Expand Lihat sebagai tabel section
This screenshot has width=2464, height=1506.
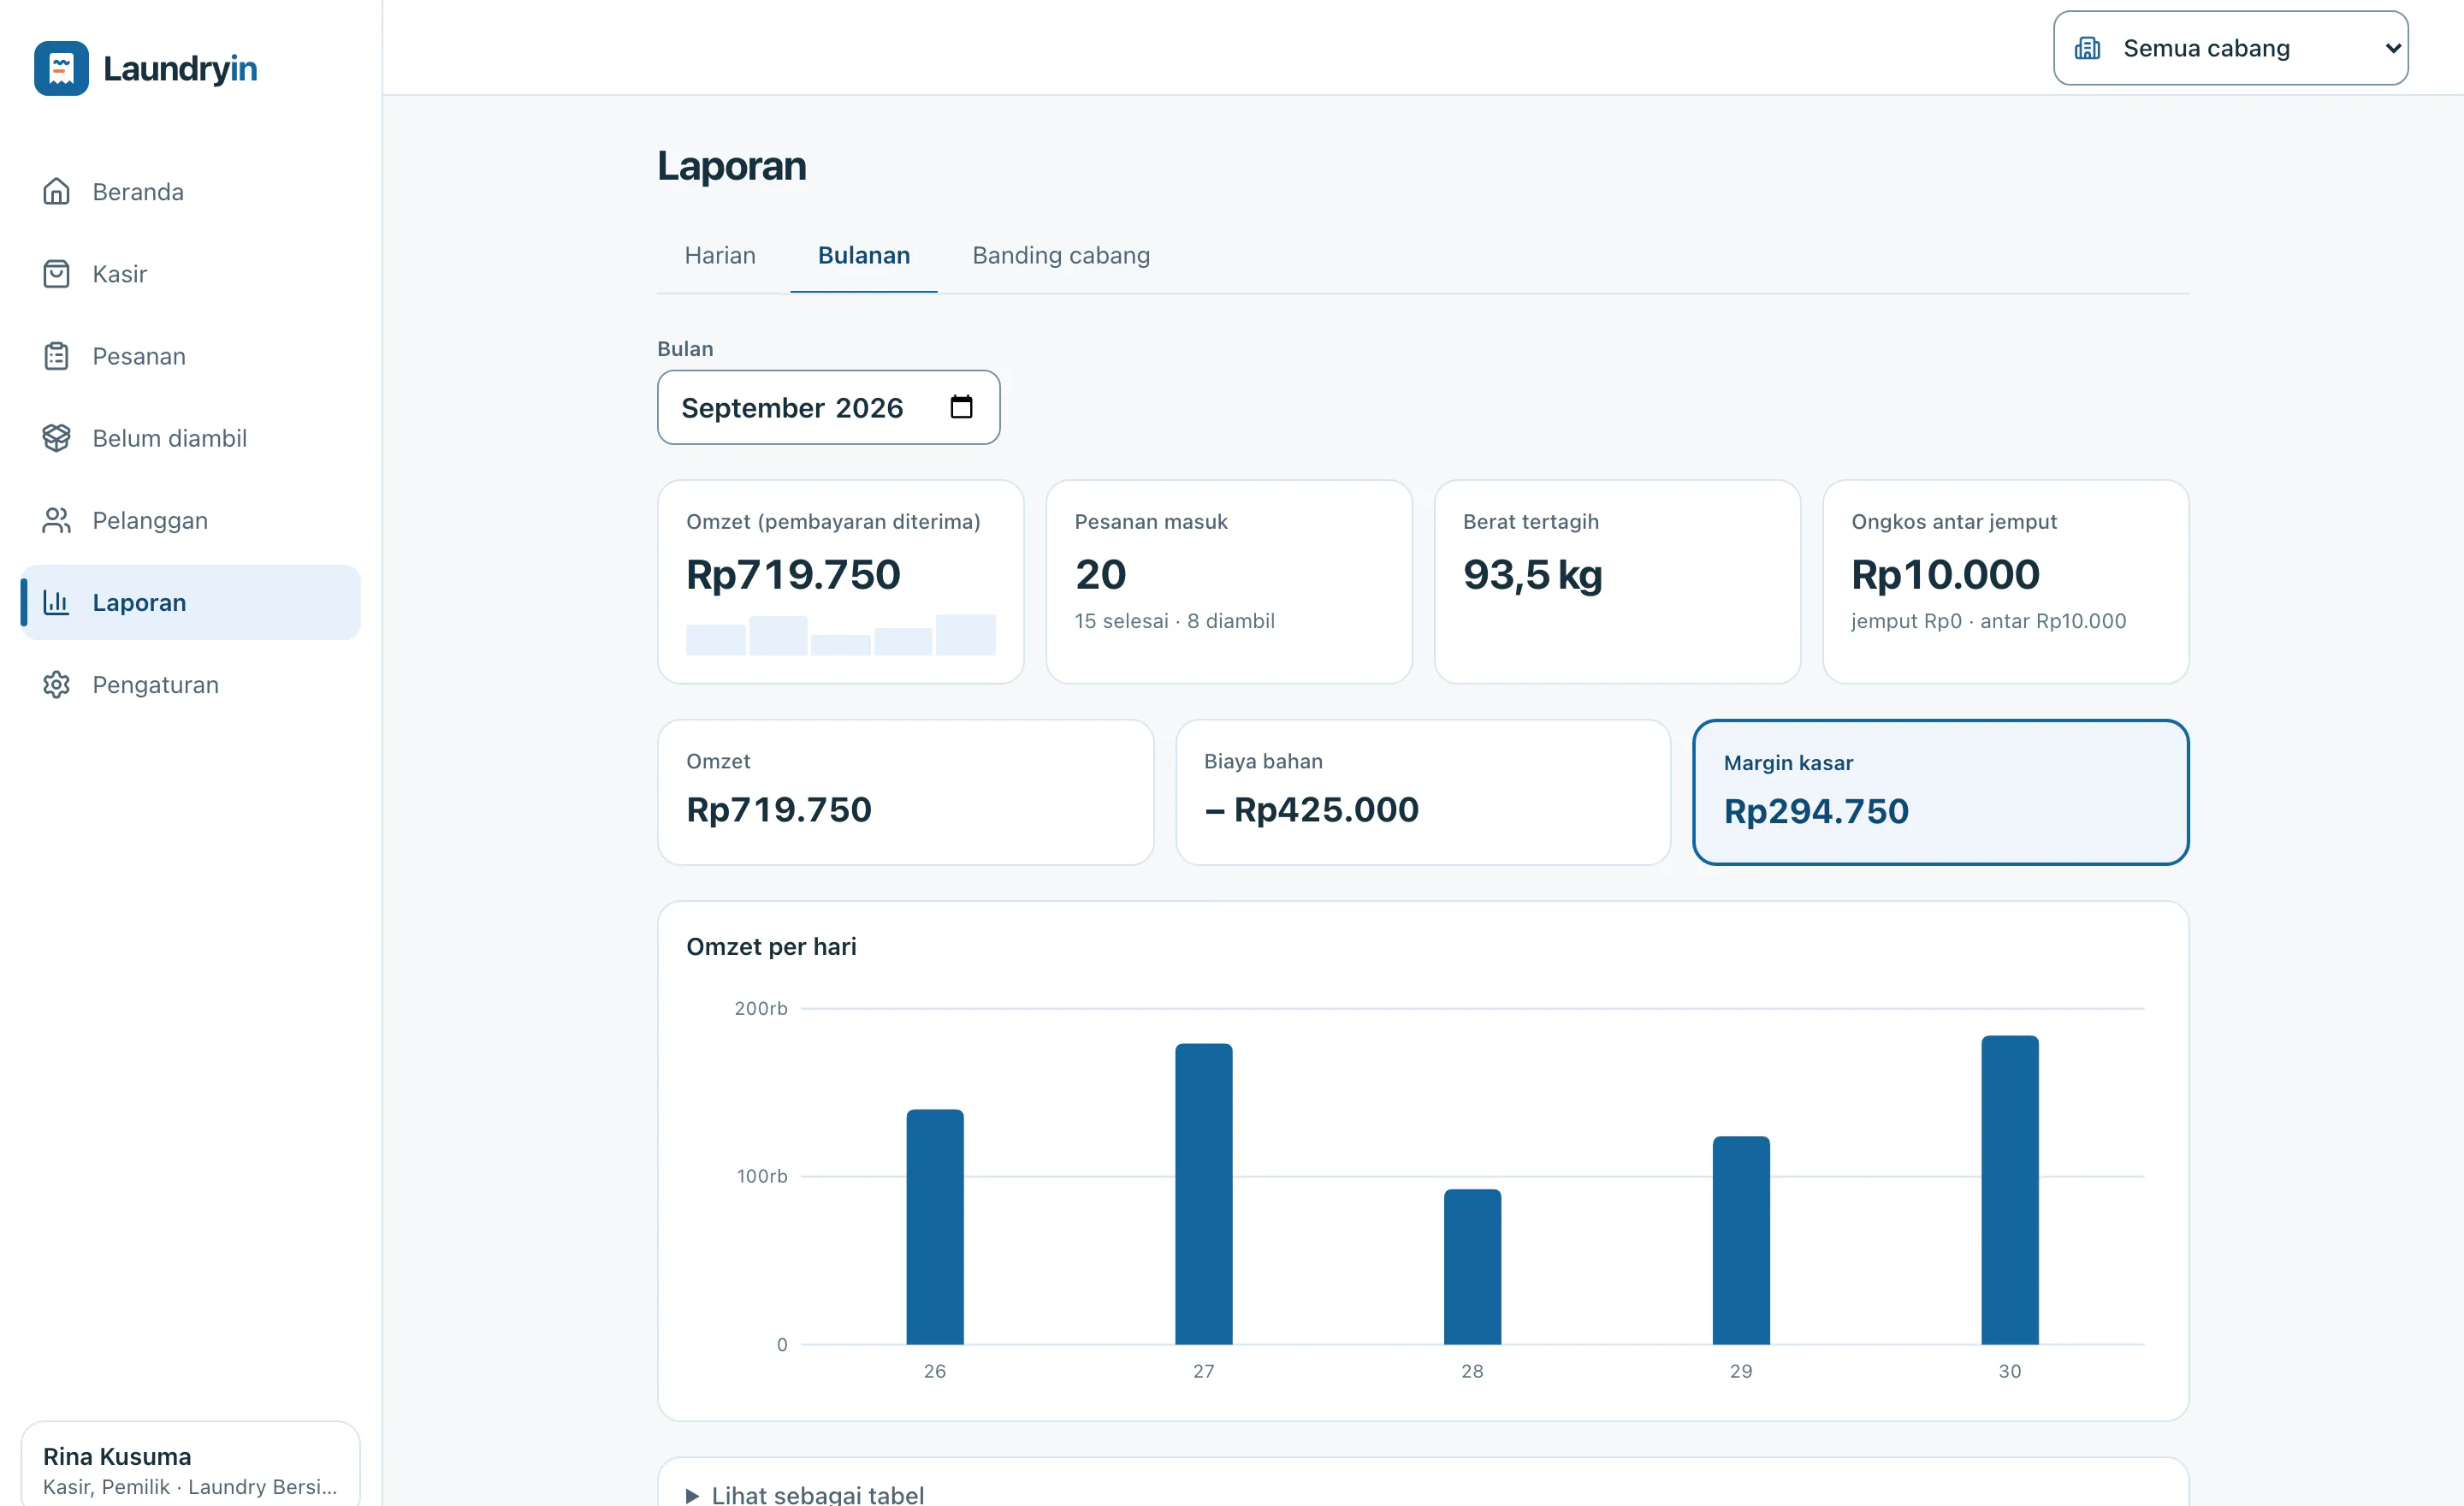click(805, 1494)
